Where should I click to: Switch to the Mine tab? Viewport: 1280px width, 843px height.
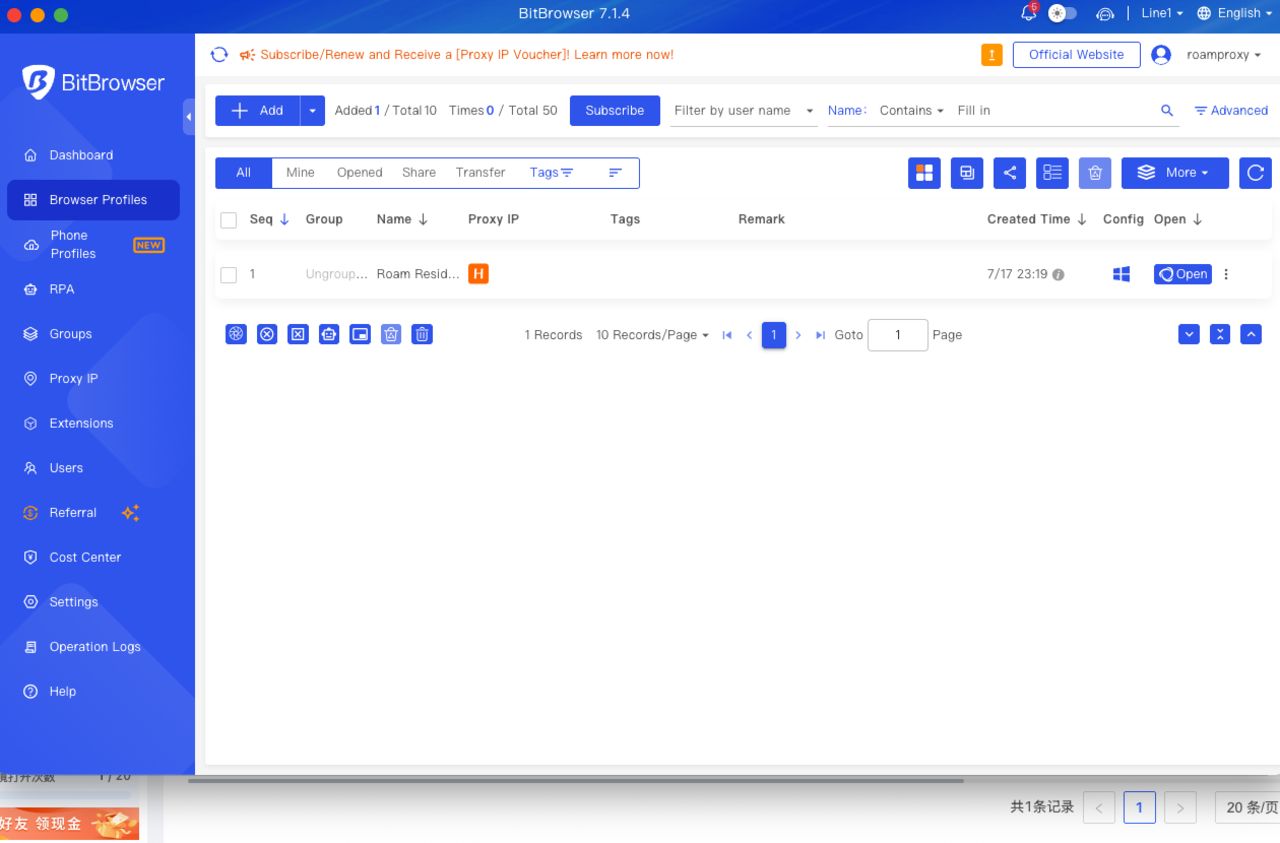300,173
